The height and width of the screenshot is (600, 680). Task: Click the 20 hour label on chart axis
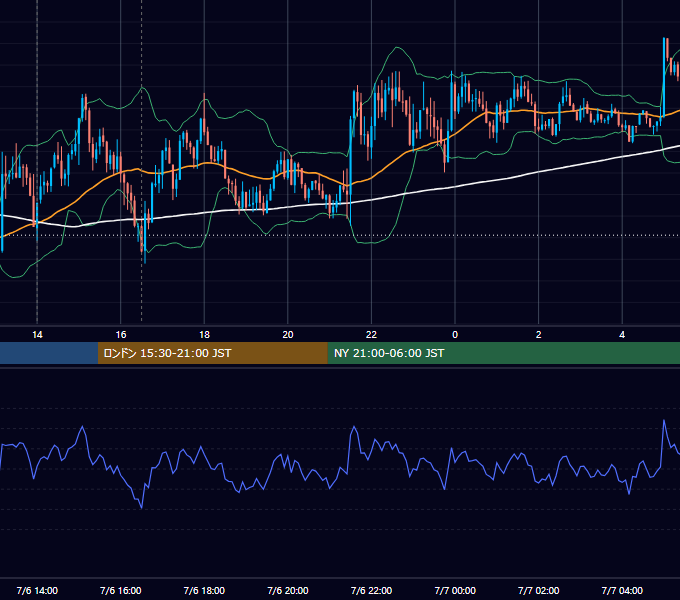pyautogui.click(x=288, y=335)
